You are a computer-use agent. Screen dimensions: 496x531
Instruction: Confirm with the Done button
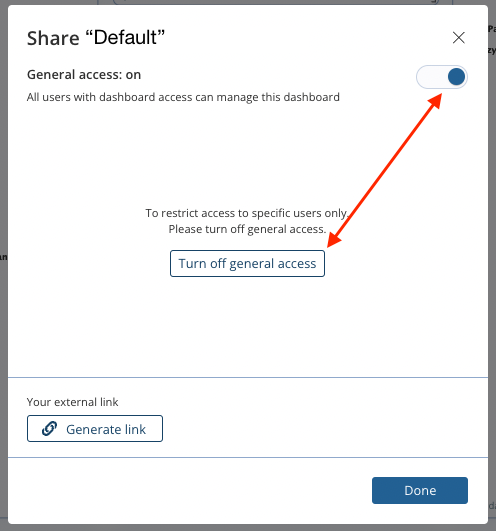coord(420,490)
